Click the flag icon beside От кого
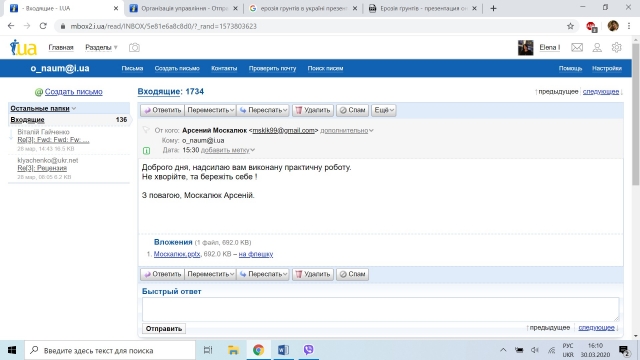640x360 pixels. click(x=146, y=130)
